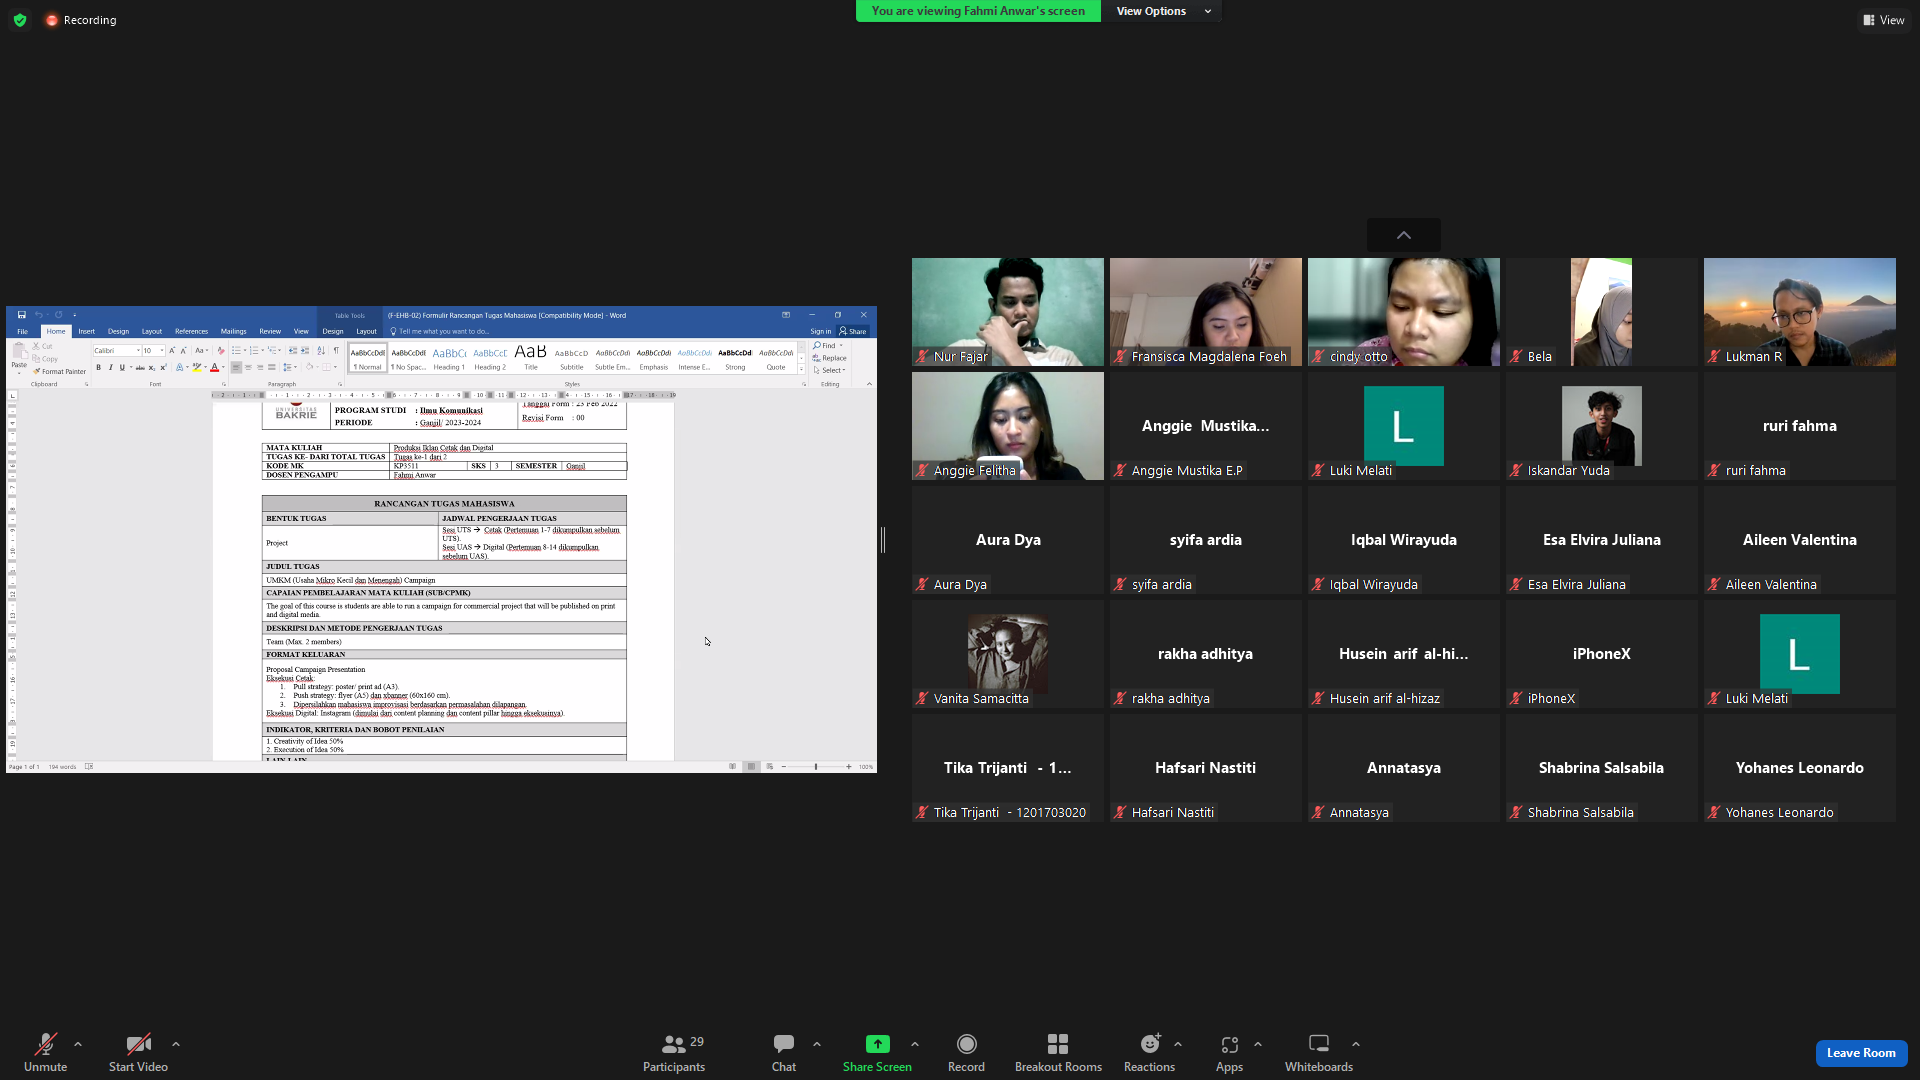This screenshot has height=1080, width=1920.
Task: Expand chat options arrow
Action: 817,1044
